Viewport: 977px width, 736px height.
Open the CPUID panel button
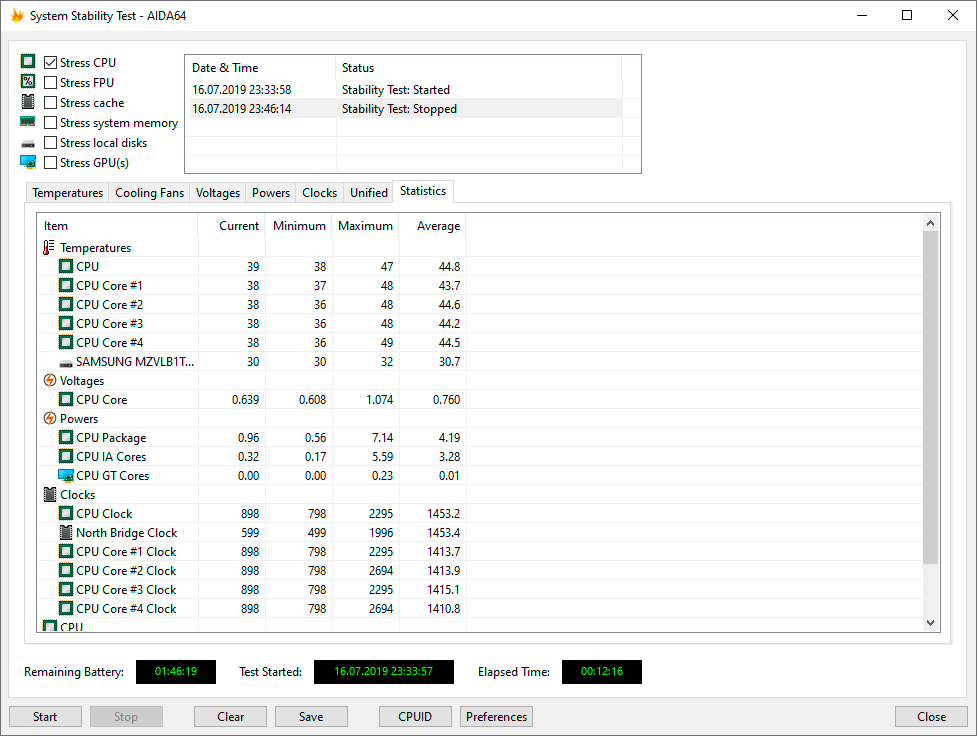(x=415, y=717)
